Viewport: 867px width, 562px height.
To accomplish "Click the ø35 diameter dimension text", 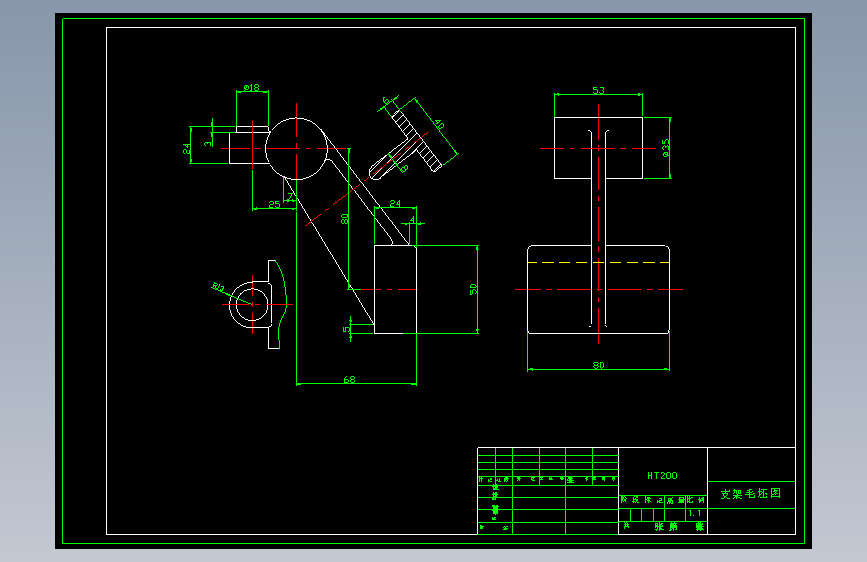I will [666, 148].
